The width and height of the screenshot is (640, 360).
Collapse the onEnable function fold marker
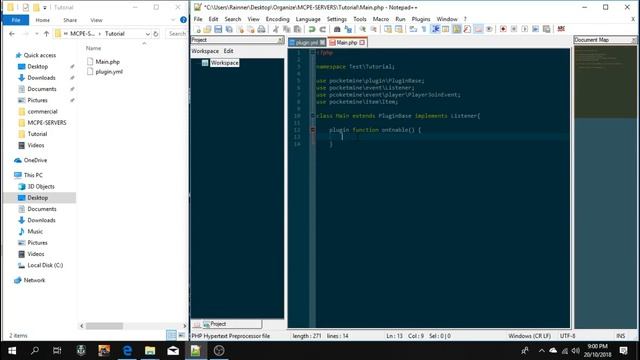coord(313,130)
